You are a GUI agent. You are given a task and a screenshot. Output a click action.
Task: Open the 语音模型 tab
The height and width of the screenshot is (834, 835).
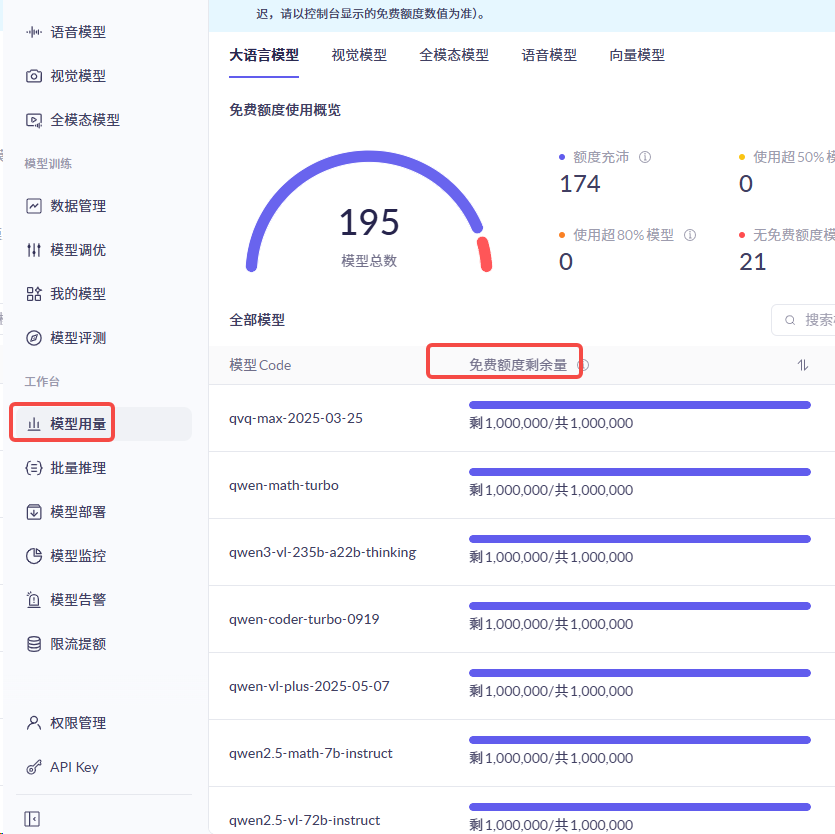click(x=549, y=55)
